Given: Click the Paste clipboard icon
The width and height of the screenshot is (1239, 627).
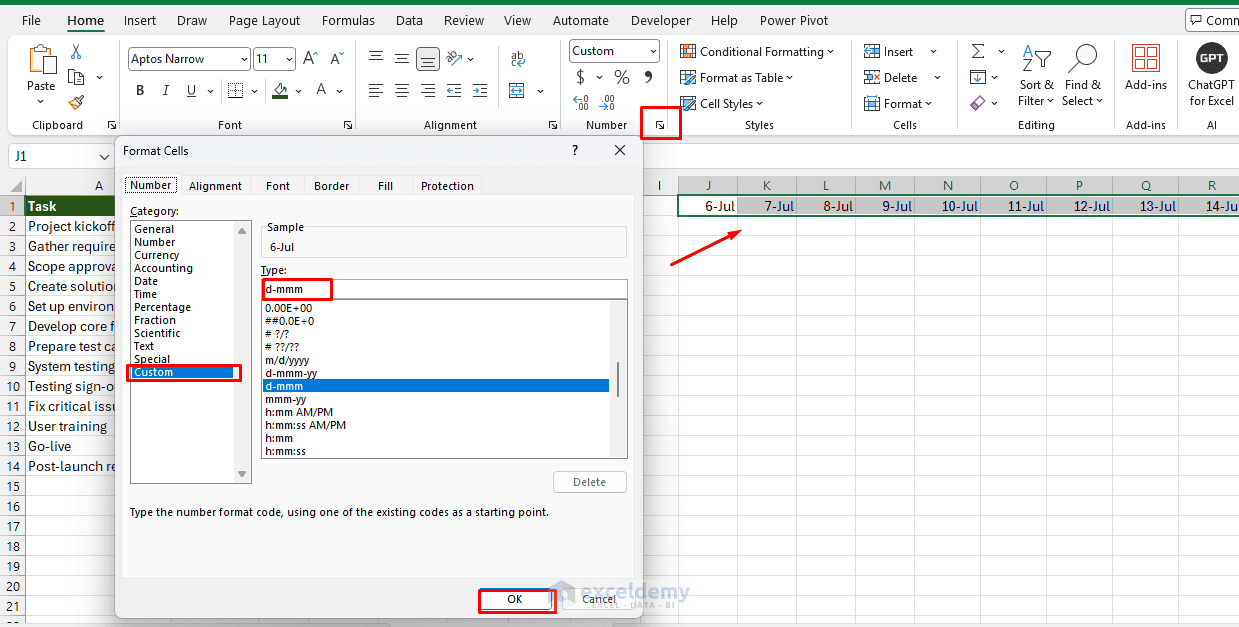Looking at the screenshot, I should click(x=42, y=59).
